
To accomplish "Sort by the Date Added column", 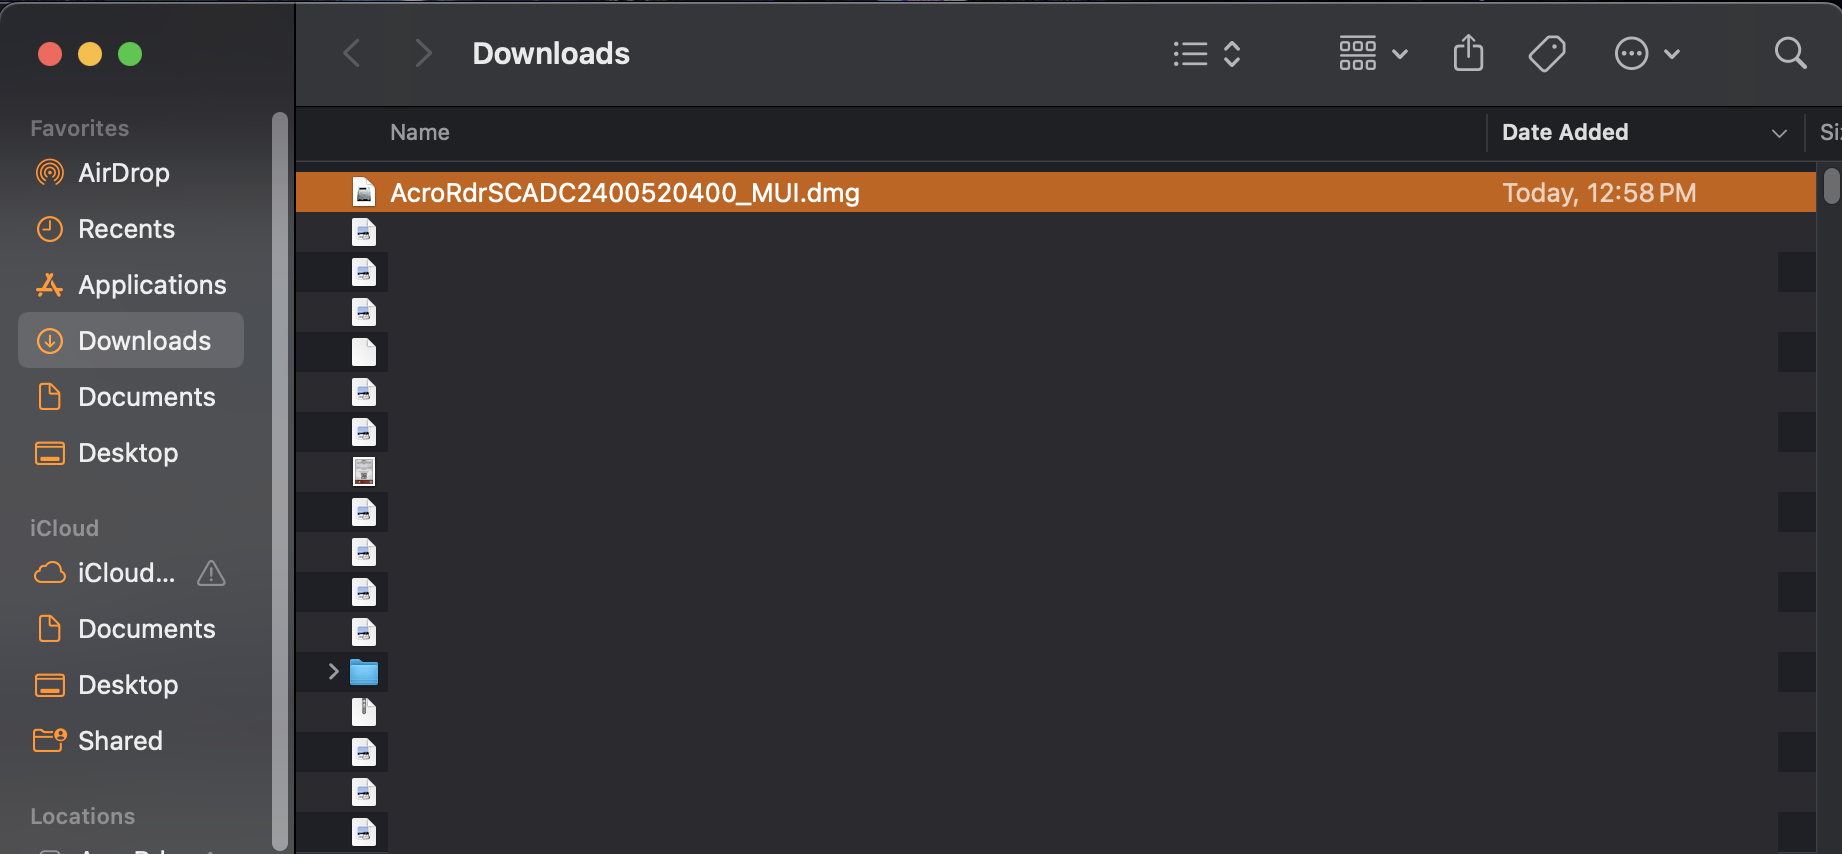I will pyautogui.click(x=1565, y=132).
